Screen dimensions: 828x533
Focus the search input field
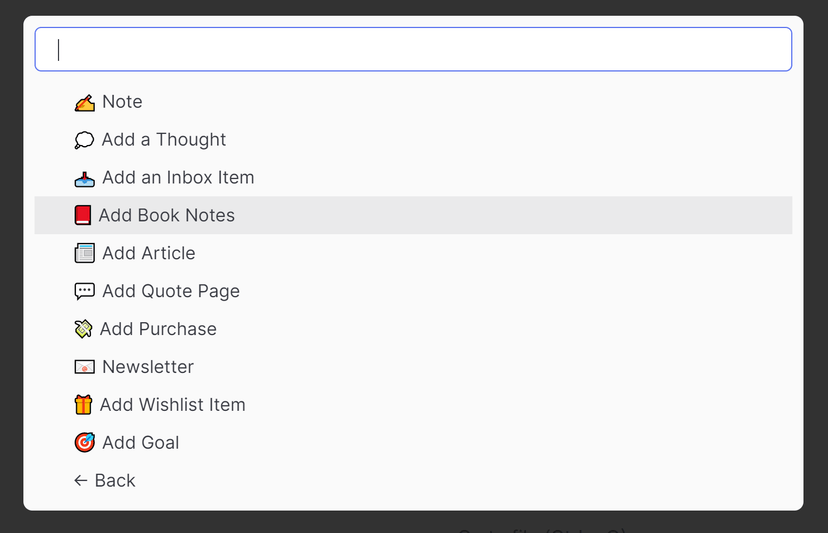pos(413,49)
